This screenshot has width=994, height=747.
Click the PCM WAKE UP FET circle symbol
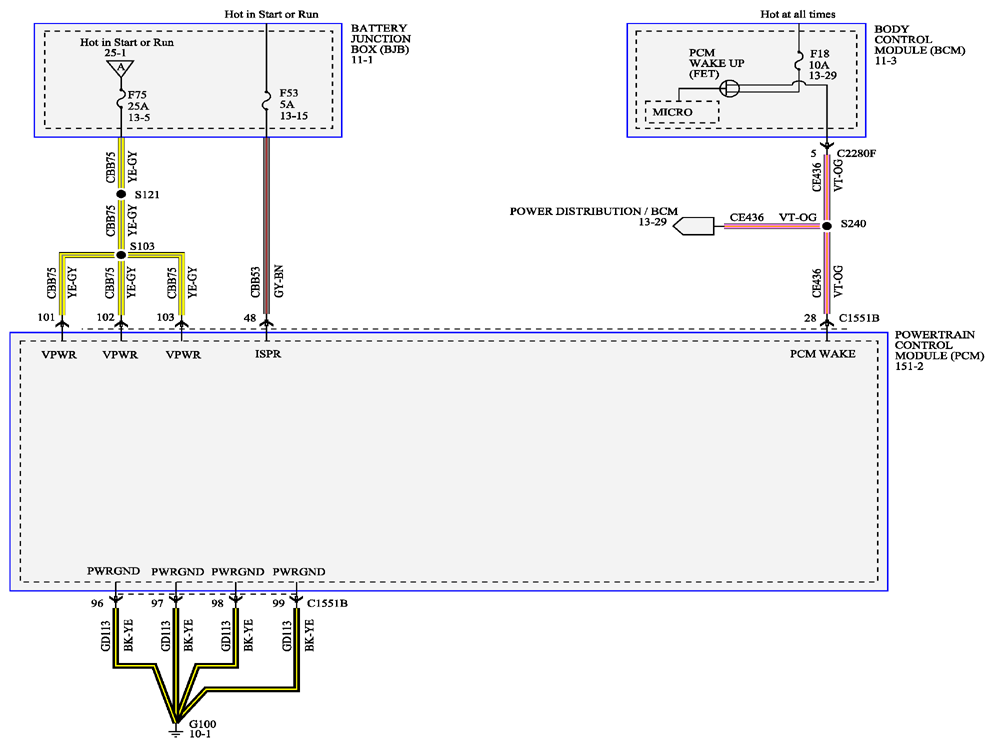tap(730, 88)
